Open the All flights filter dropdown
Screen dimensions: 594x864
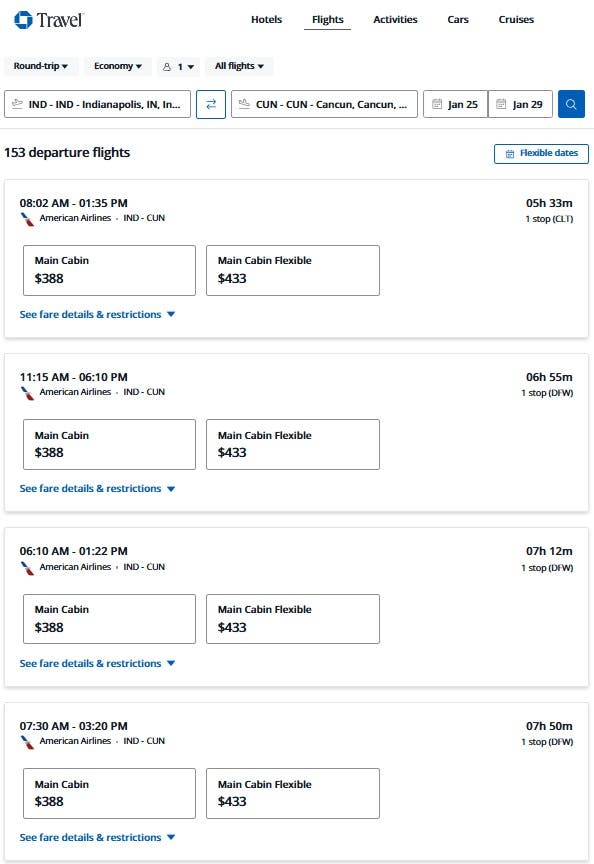(239, 66)
